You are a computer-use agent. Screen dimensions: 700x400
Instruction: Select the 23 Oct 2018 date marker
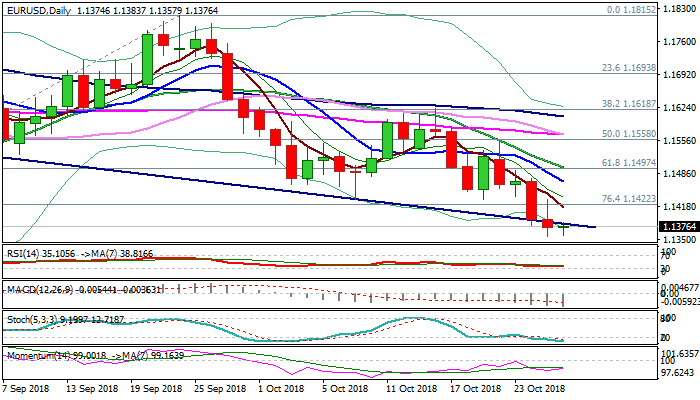pos(540,389)
